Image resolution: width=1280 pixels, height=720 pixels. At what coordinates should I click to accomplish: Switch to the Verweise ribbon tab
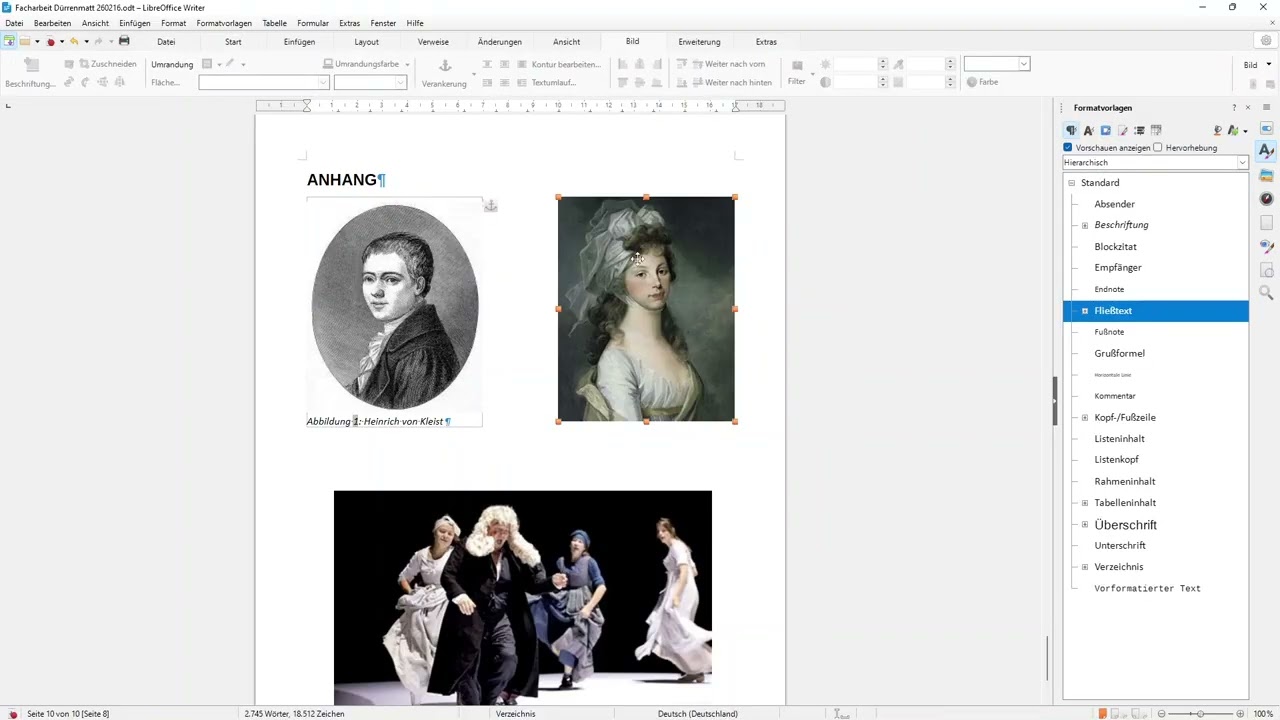(433, 42)
